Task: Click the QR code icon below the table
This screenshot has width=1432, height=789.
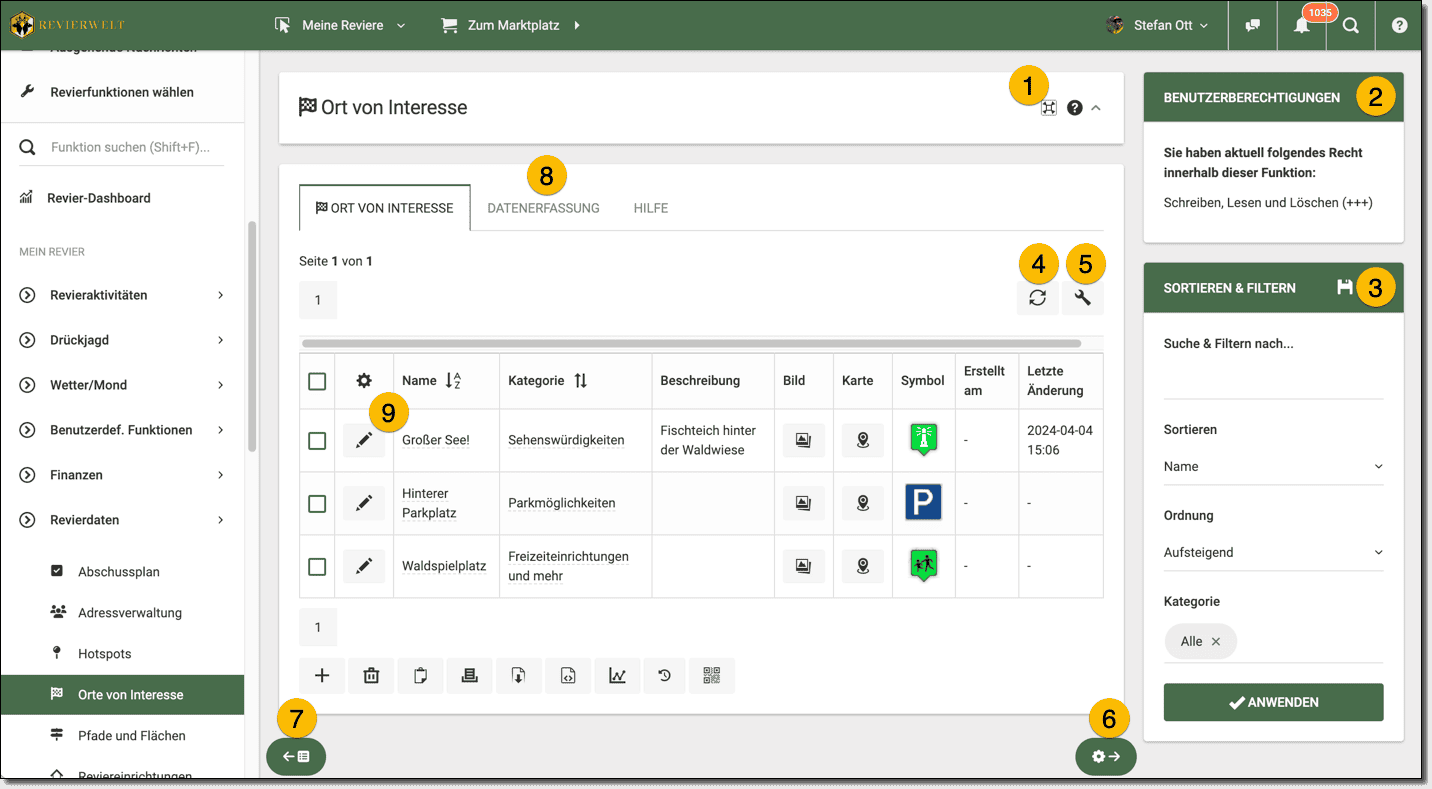Action: pos(711,676)
